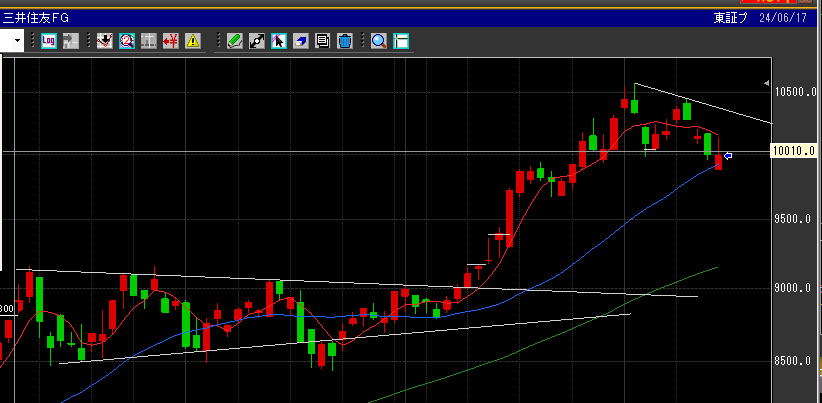822x403 pixels.
Task: Open the drawing list document icon
Action: pyautogui.click(x=322, y=41)
